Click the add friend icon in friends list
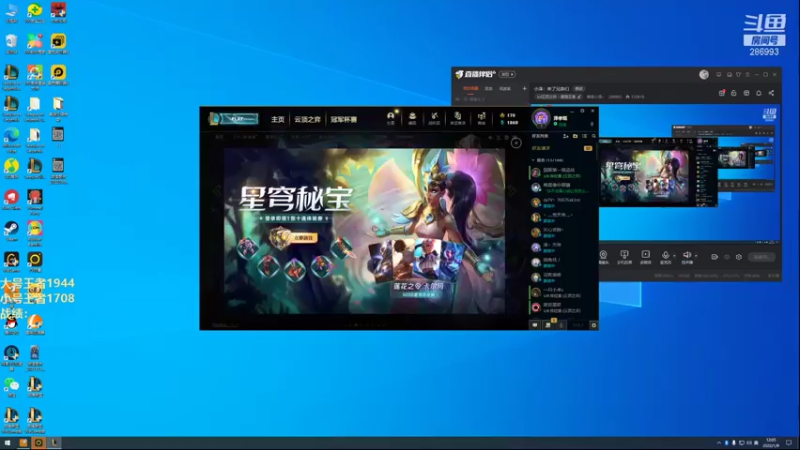Image resolution: width=800 pixels, height=450 pixels. (565, 136)
